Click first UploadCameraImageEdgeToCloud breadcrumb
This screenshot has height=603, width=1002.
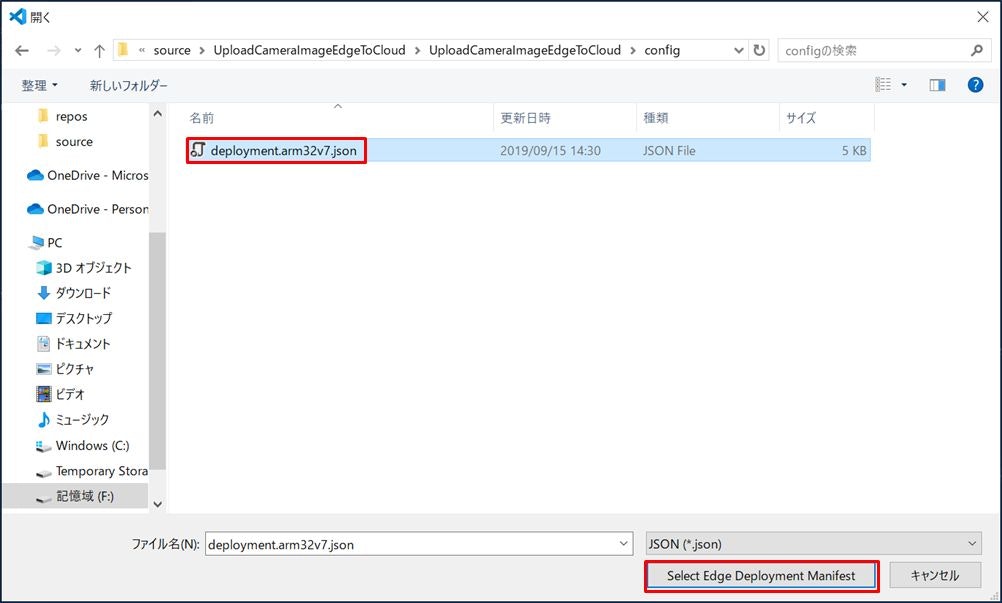(309, 50)
